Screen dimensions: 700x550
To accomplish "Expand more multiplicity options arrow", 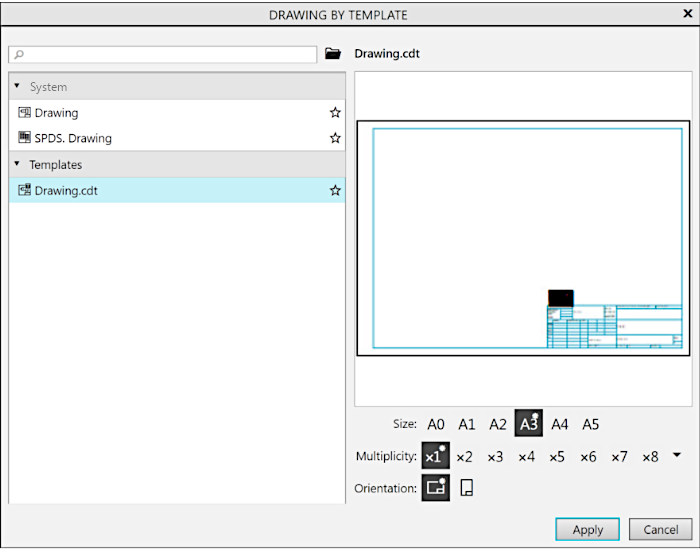I will pos(677,455).
